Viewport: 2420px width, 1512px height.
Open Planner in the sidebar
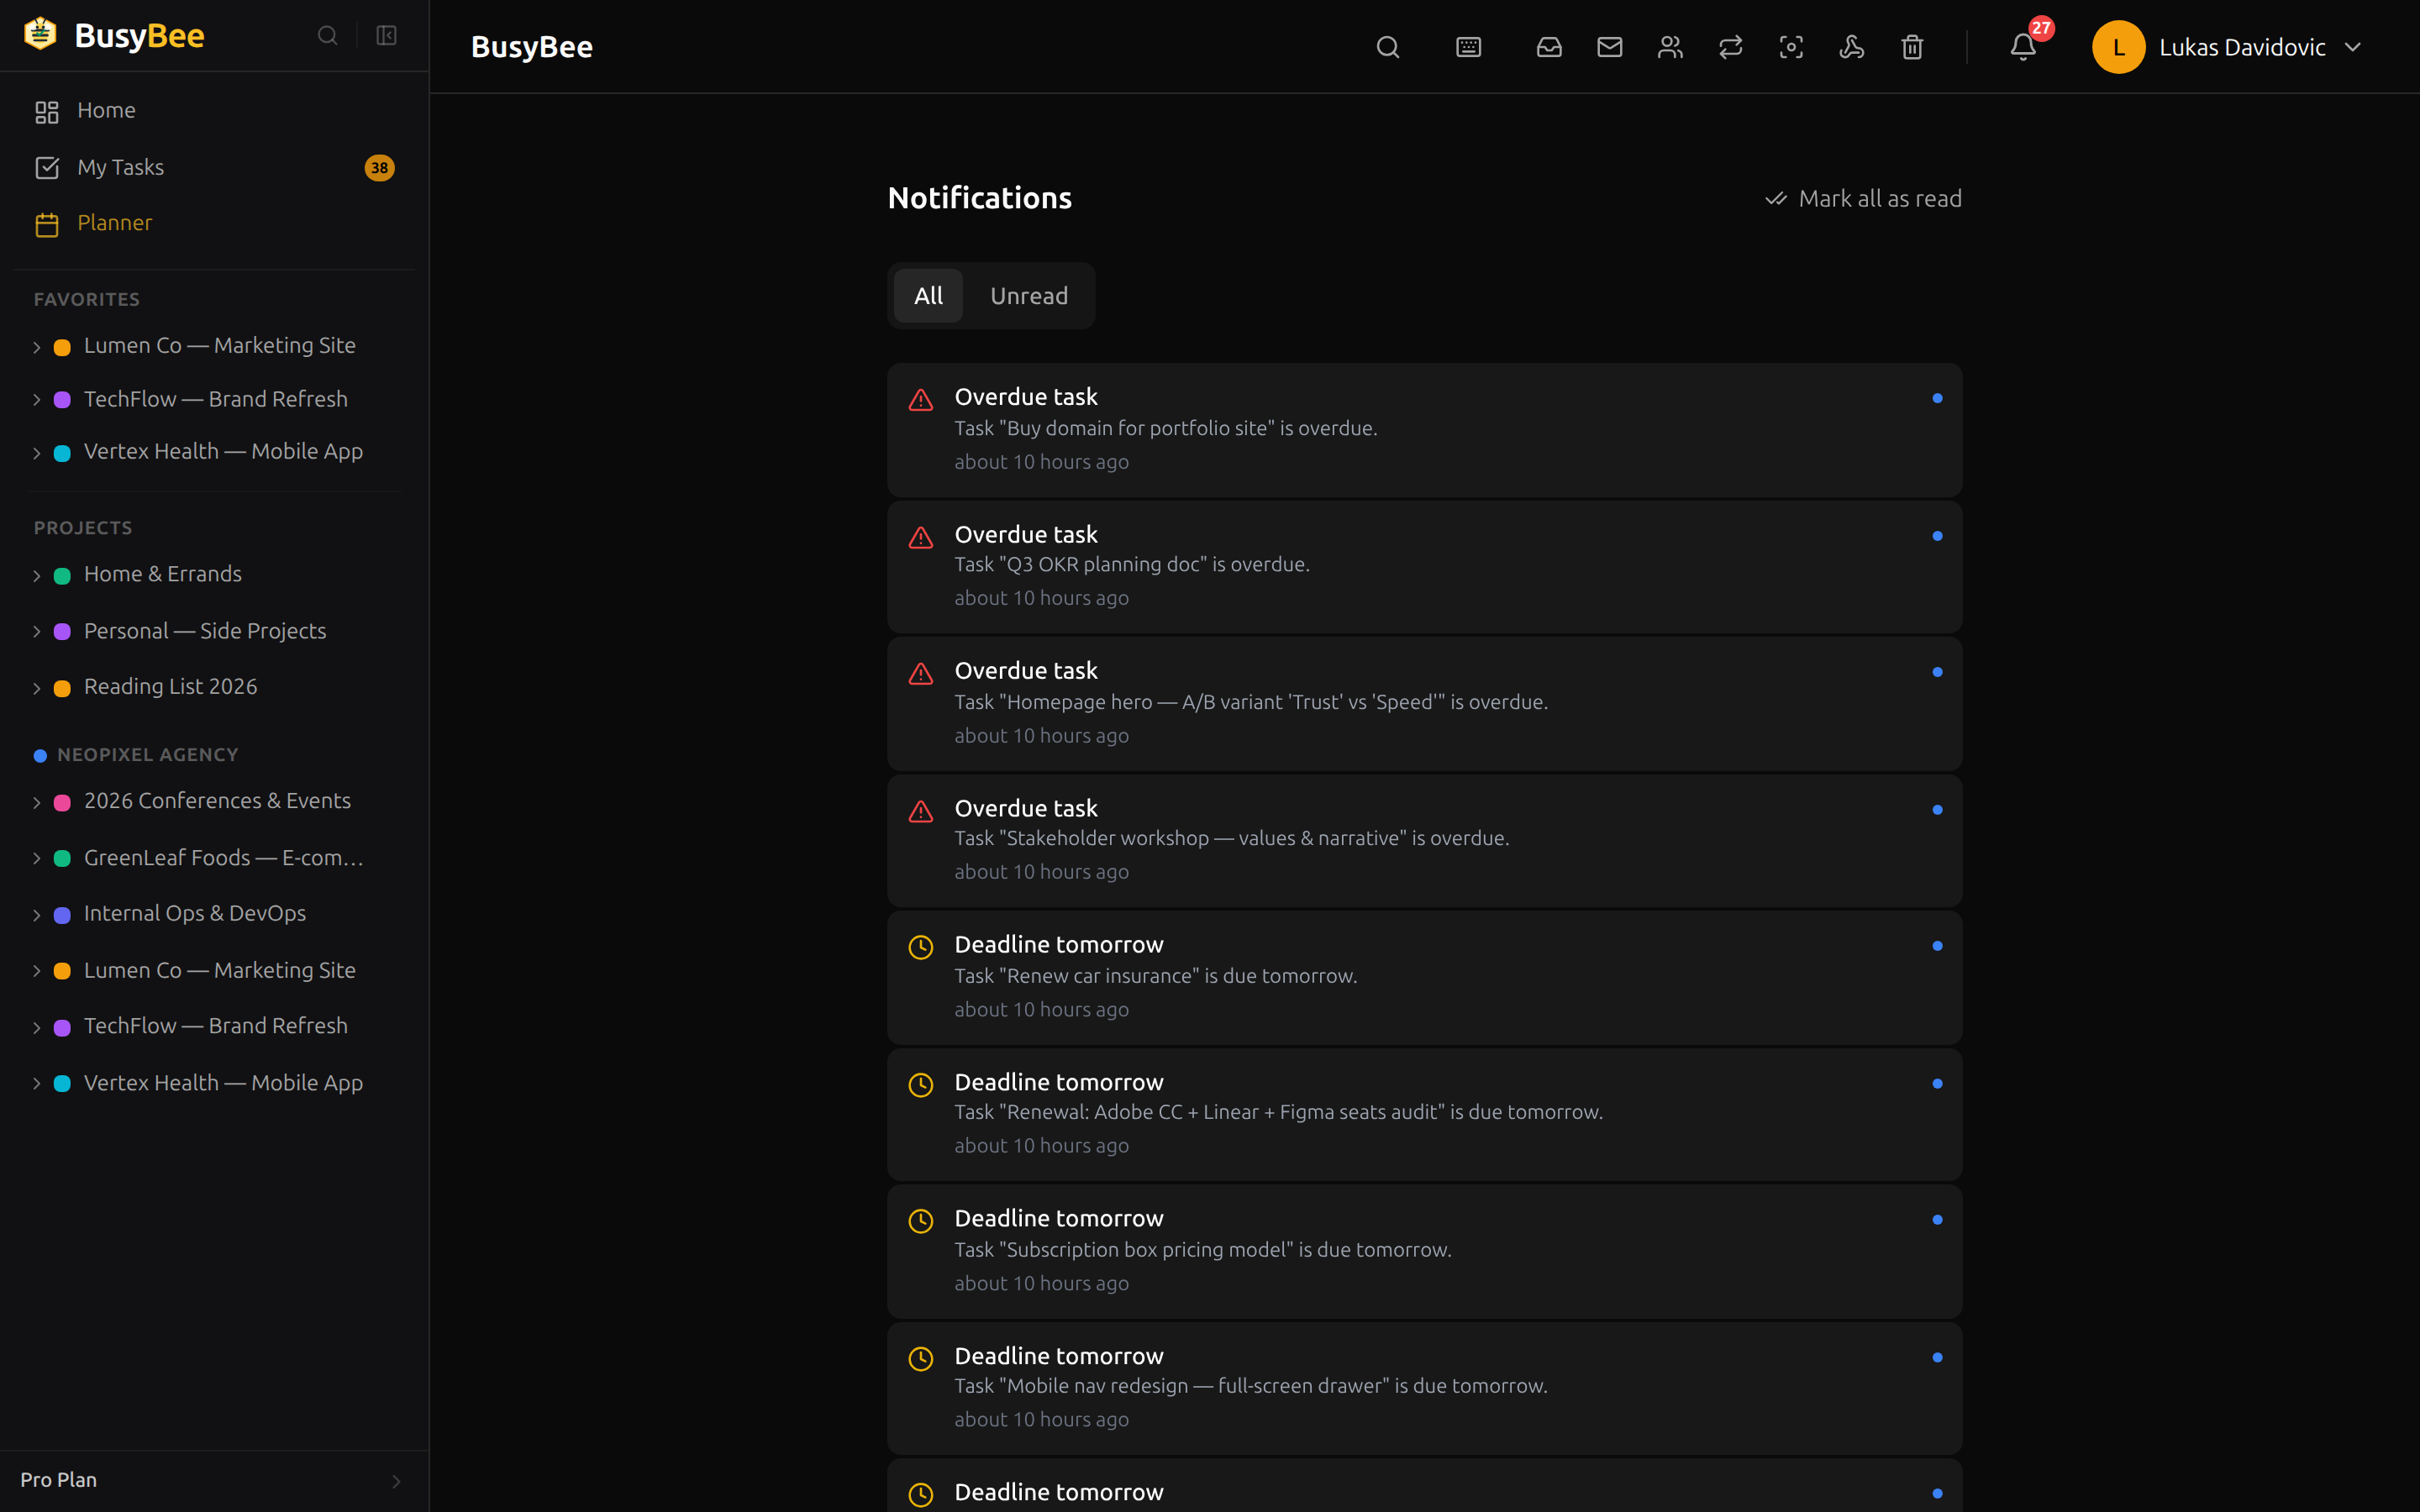pyautogui.click(x=214, y=223)
